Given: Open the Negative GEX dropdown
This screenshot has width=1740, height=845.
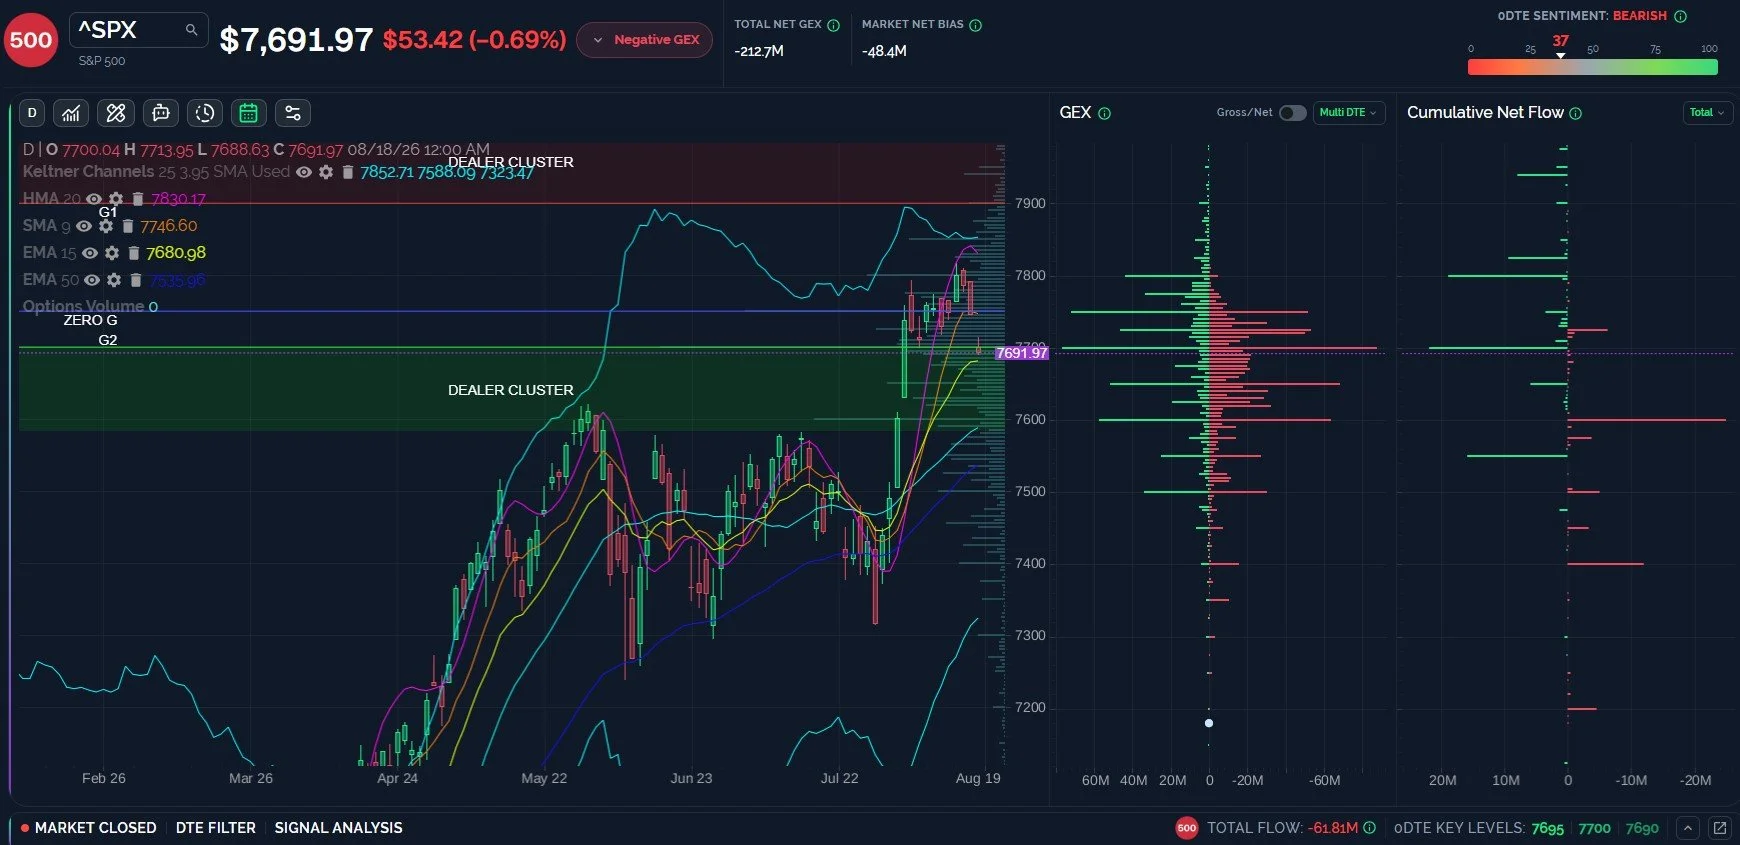Looking at the screenshot, I should pyautogui.click(x=645, y=40).
